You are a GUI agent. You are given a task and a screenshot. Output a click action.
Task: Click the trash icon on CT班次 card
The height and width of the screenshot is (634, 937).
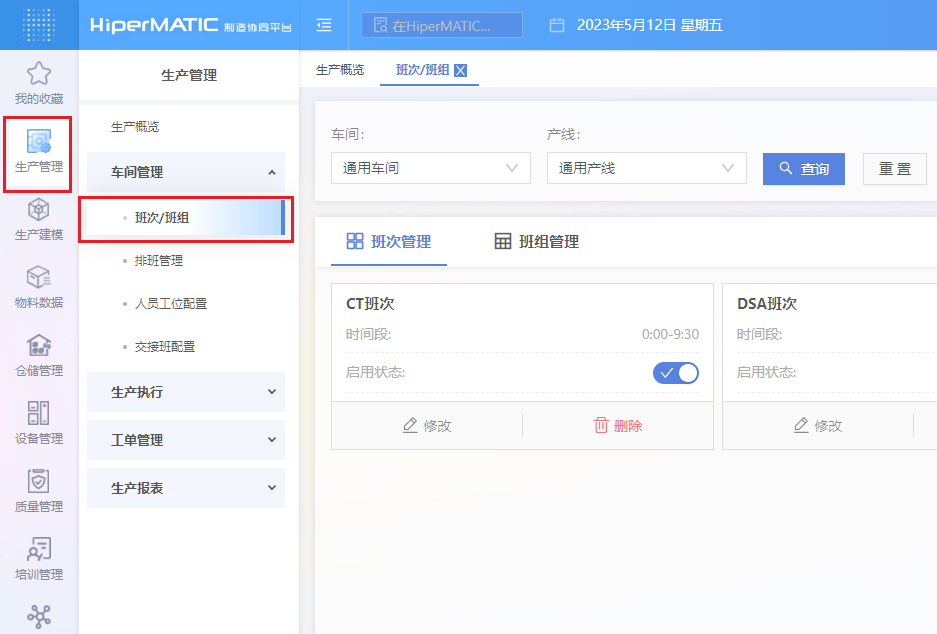[x=601, y=425]
